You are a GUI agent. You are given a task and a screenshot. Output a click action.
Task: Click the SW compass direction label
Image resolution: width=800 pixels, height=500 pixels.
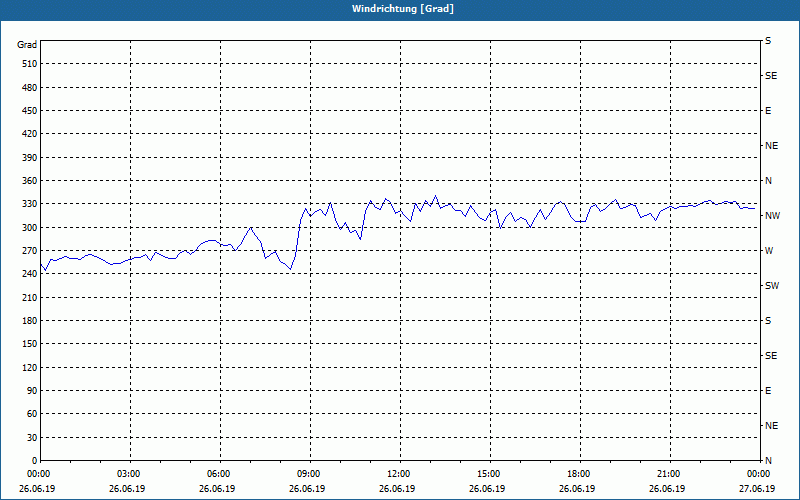772,286
